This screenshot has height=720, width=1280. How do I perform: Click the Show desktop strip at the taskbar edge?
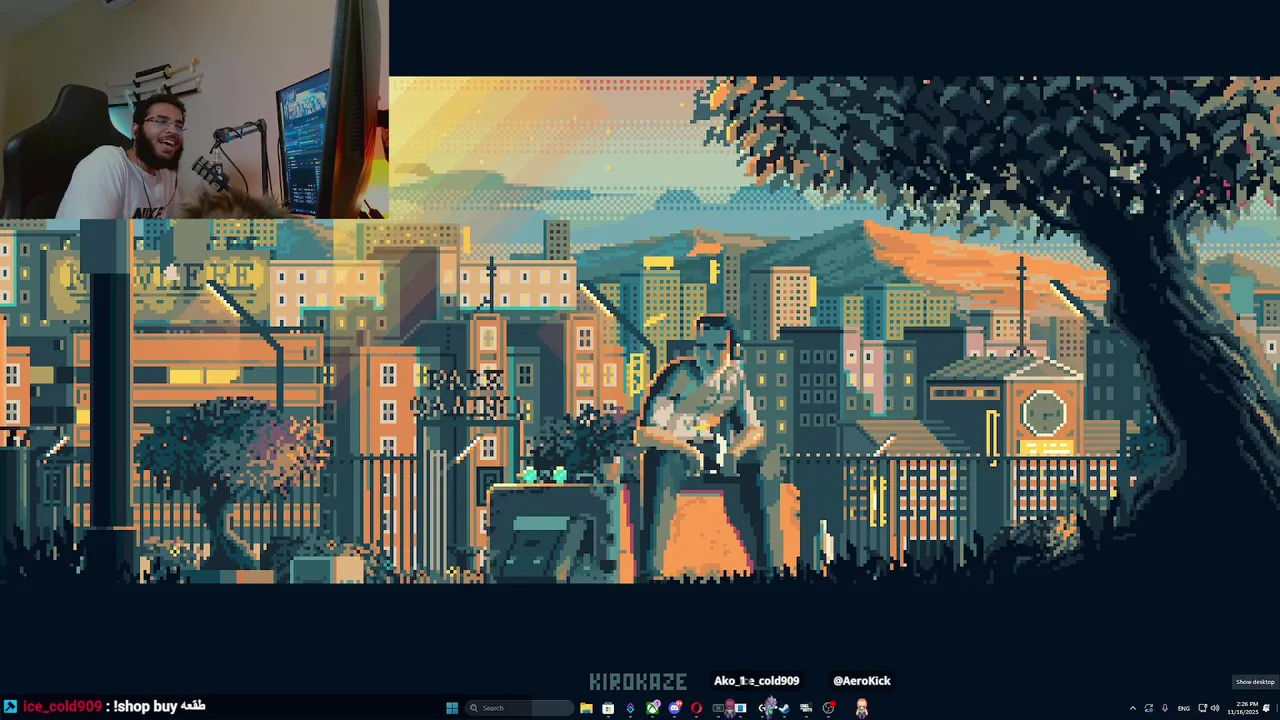pyautogui.click(x=1277, y=708)
